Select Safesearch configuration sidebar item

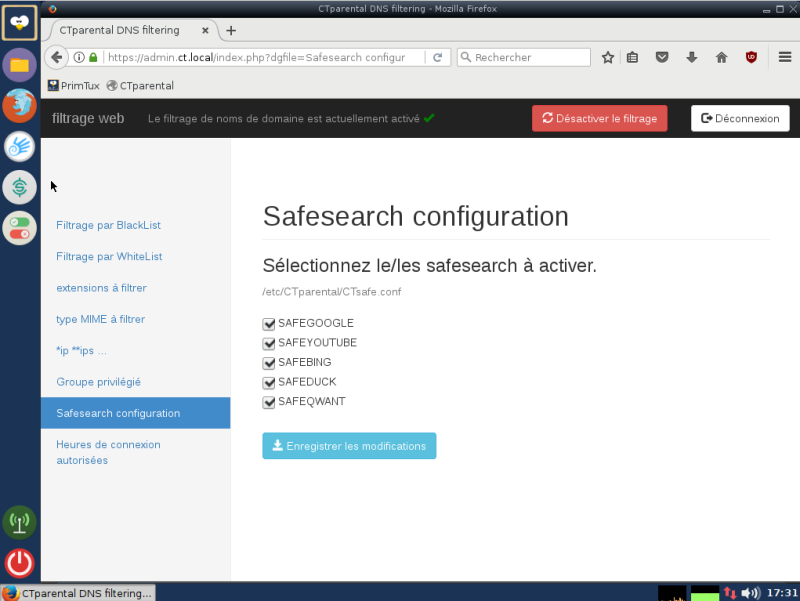[x=136, y=413]
